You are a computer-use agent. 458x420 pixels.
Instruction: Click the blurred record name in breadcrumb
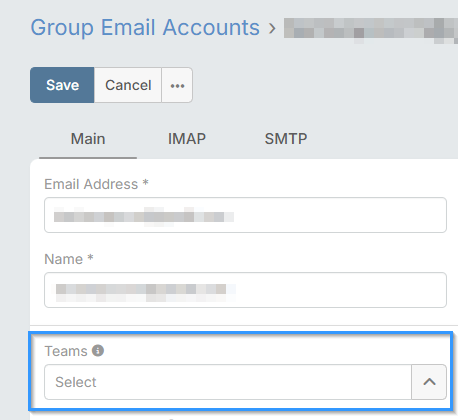[371, 30]
